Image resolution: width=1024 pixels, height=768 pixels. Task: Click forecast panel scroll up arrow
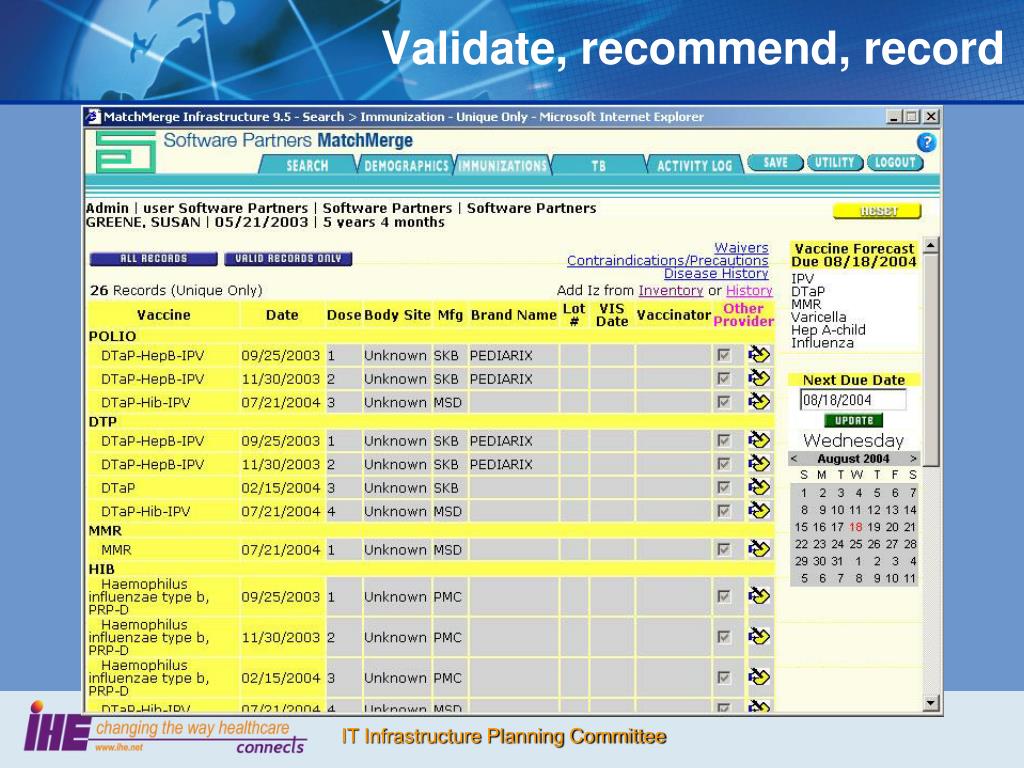pyautogui.click(x=931, y=246)
